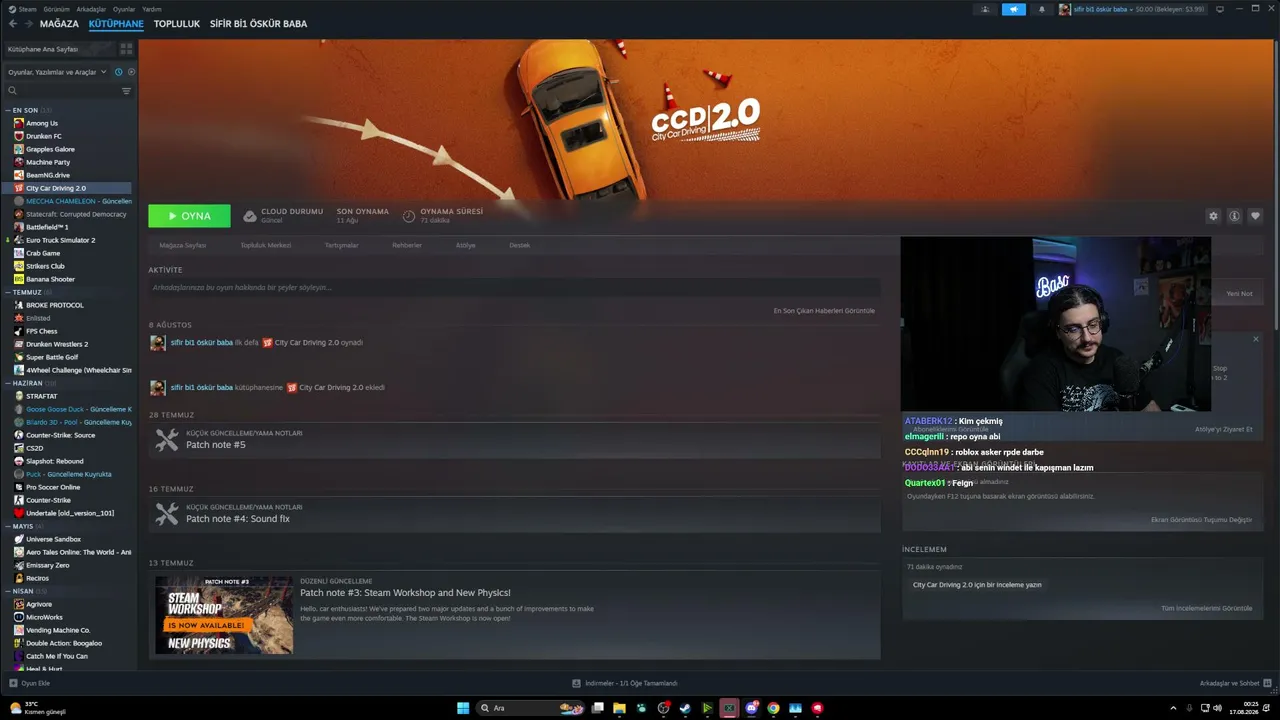Open the Rehberler link

coord(407,245)
